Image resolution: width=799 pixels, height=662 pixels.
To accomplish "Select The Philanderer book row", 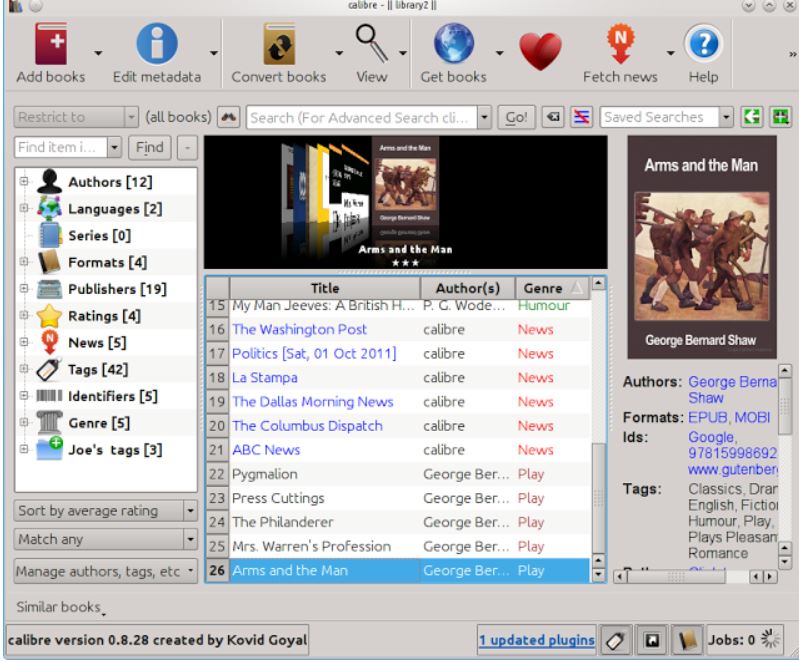I will pos(398,522).
